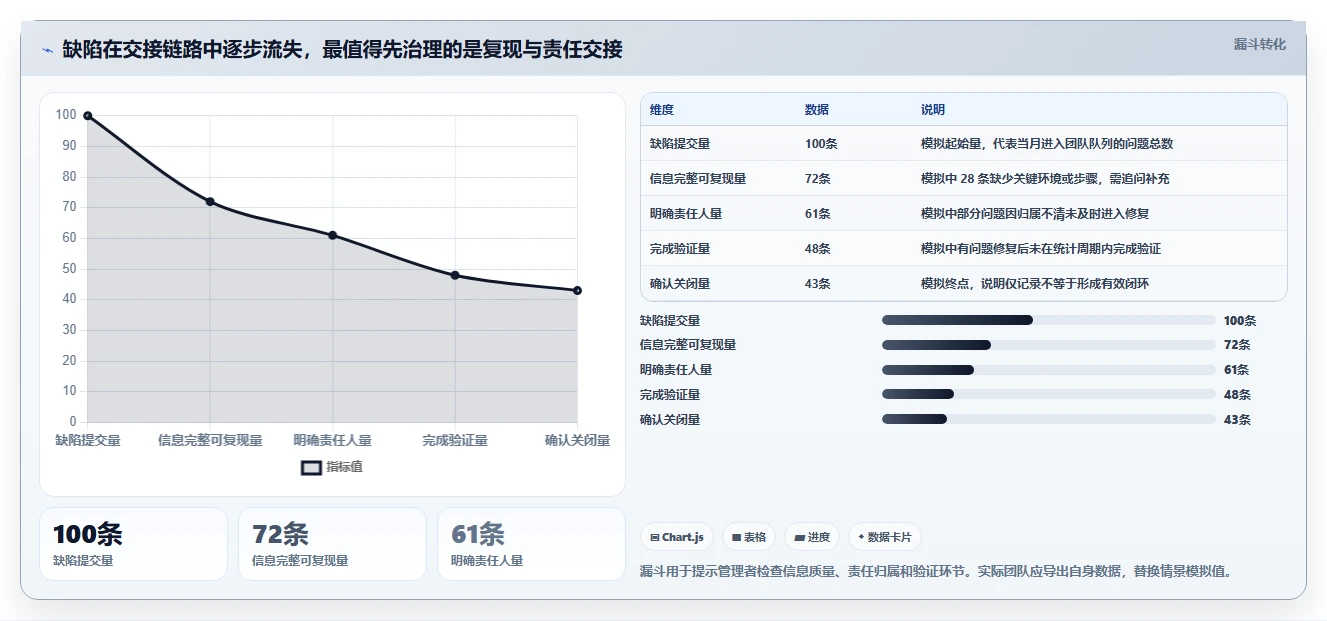The height and width of the screenshot is (621, 1327).
Task: Click the 61条 value in the table
Action: click(x=818, y=214)
